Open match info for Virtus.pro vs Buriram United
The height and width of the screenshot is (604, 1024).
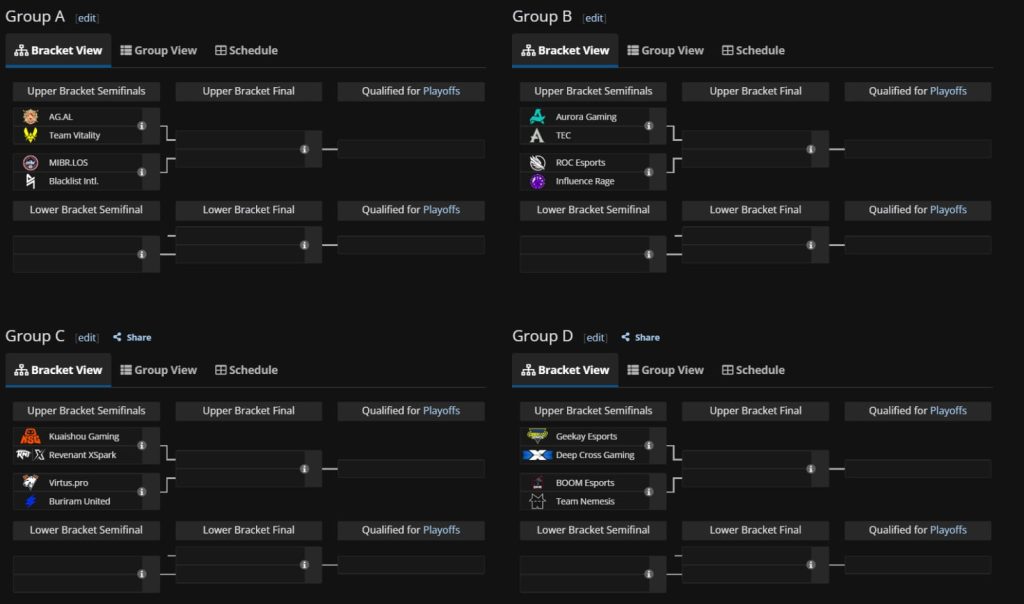[142, 492]
